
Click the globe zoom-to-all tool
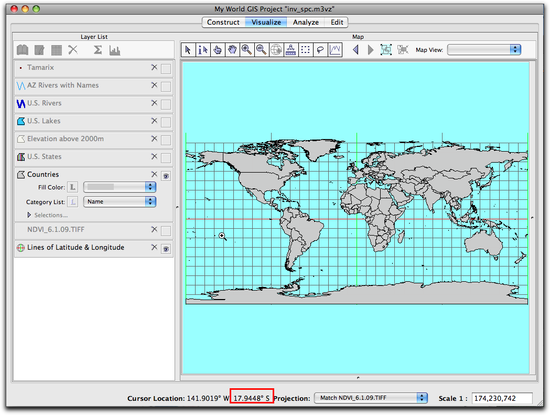point(276,50)
